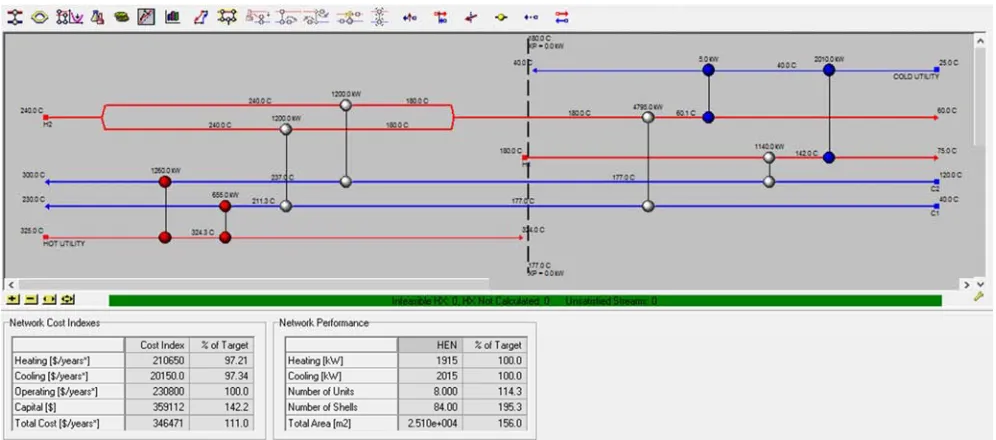Click the zoom out minus button
This screenshot has width=996, height=440.
point(32,299)
